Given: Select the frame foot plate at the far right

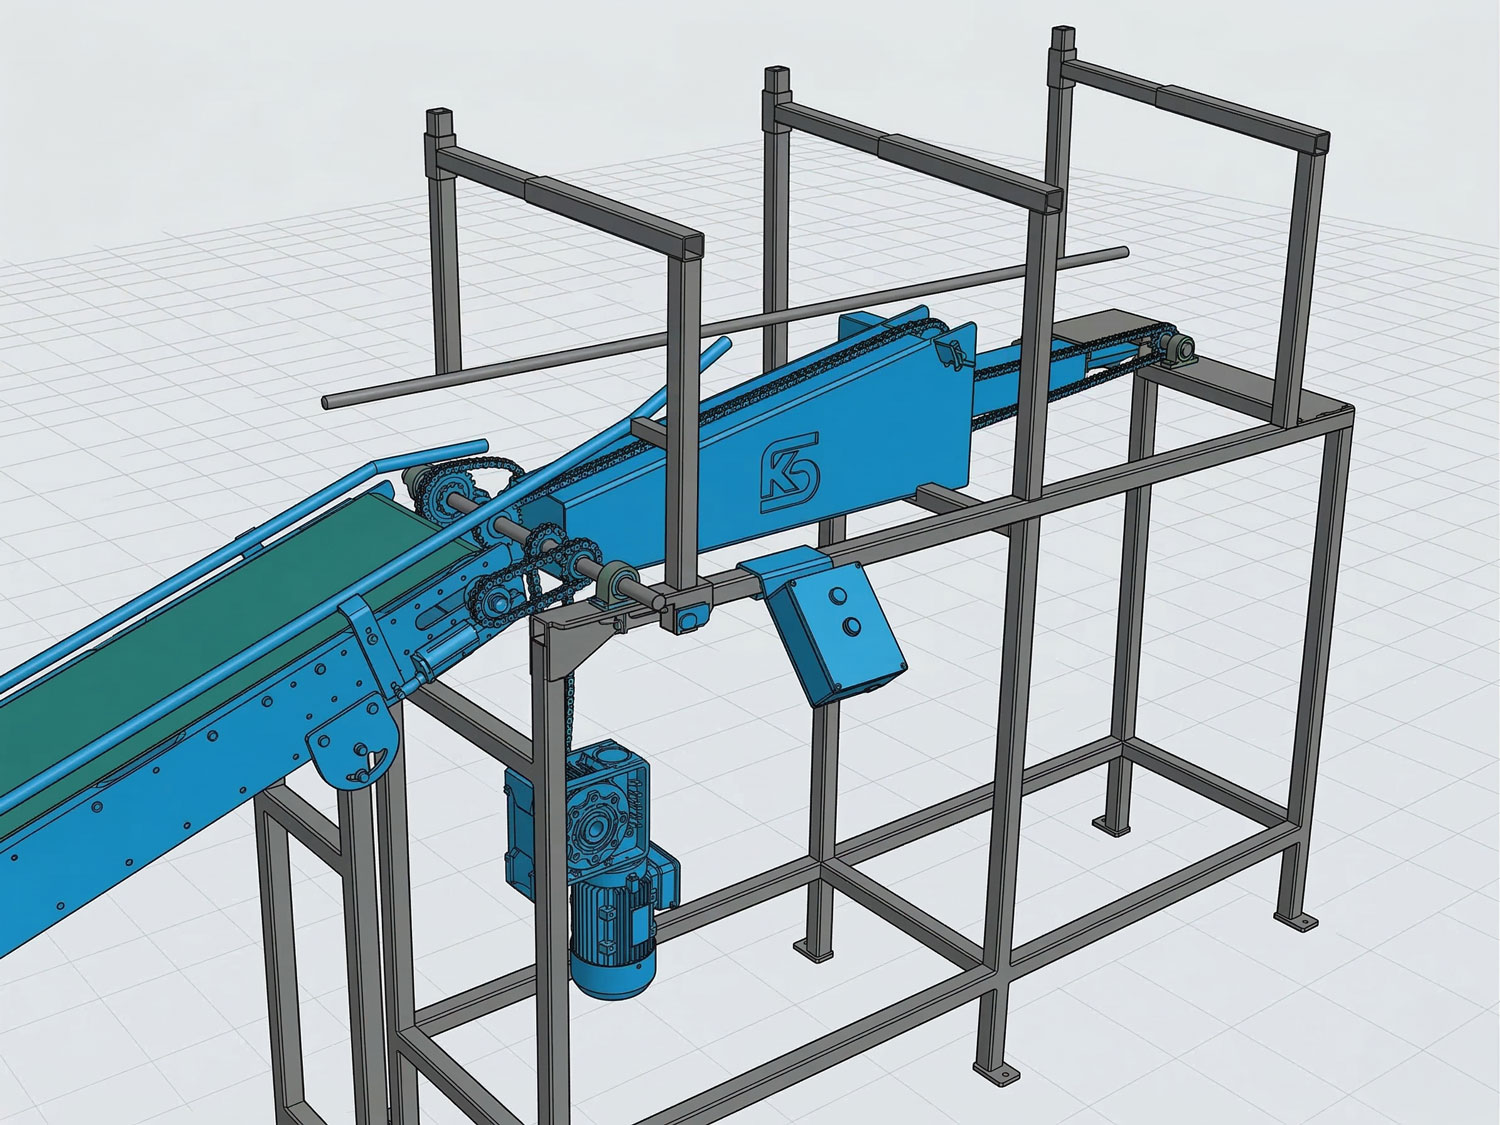Looking at the screenshot, I should pyautogui.click(x=1289, y=918).
